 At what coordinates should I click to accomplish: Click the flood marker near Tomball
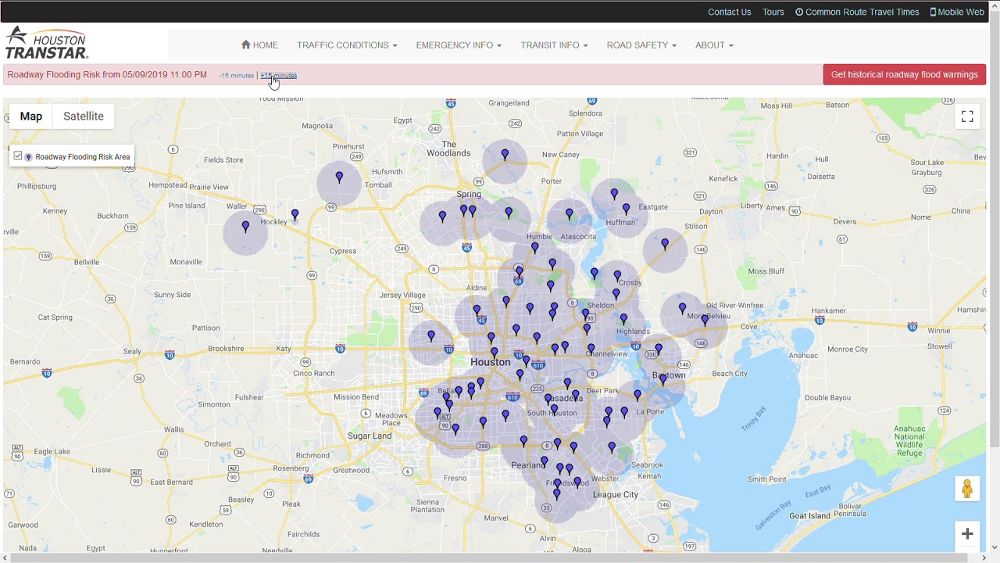pos(339,177)
